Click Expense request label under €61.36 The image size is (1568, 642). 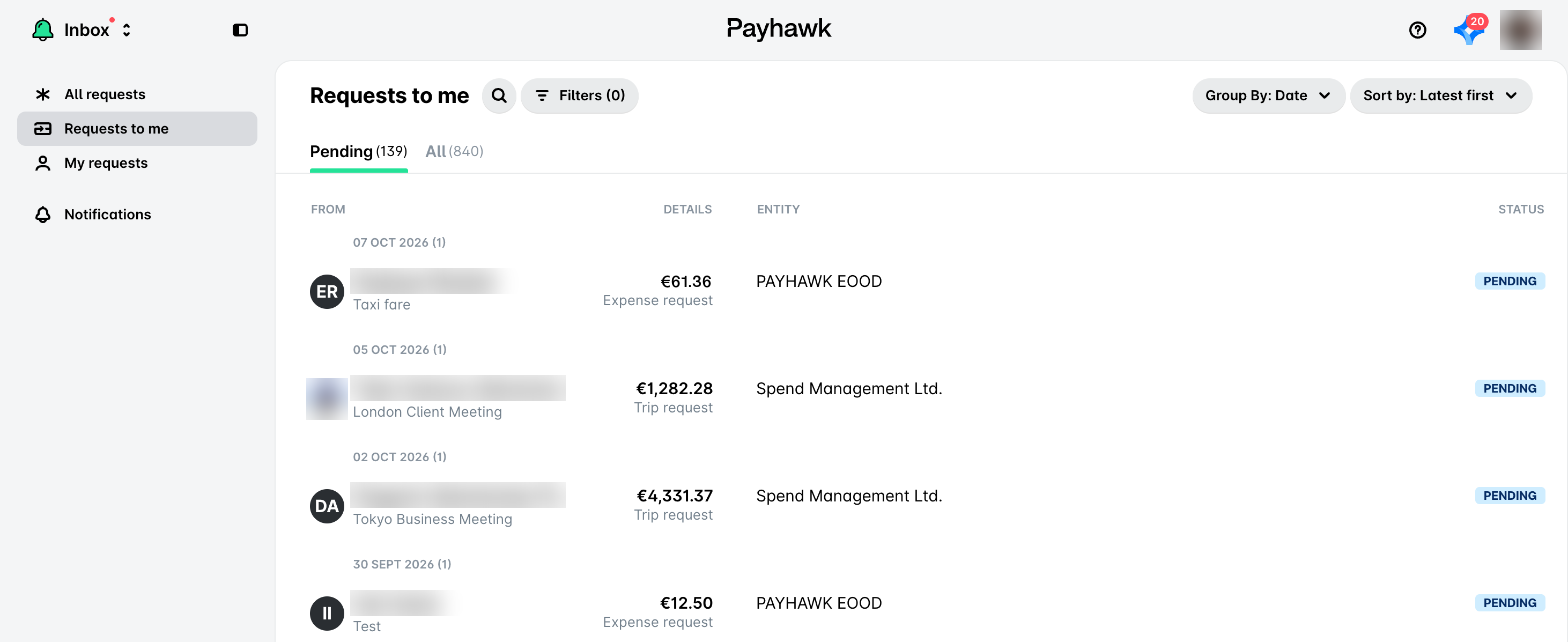pyautogui.click(x=658, y=301)
